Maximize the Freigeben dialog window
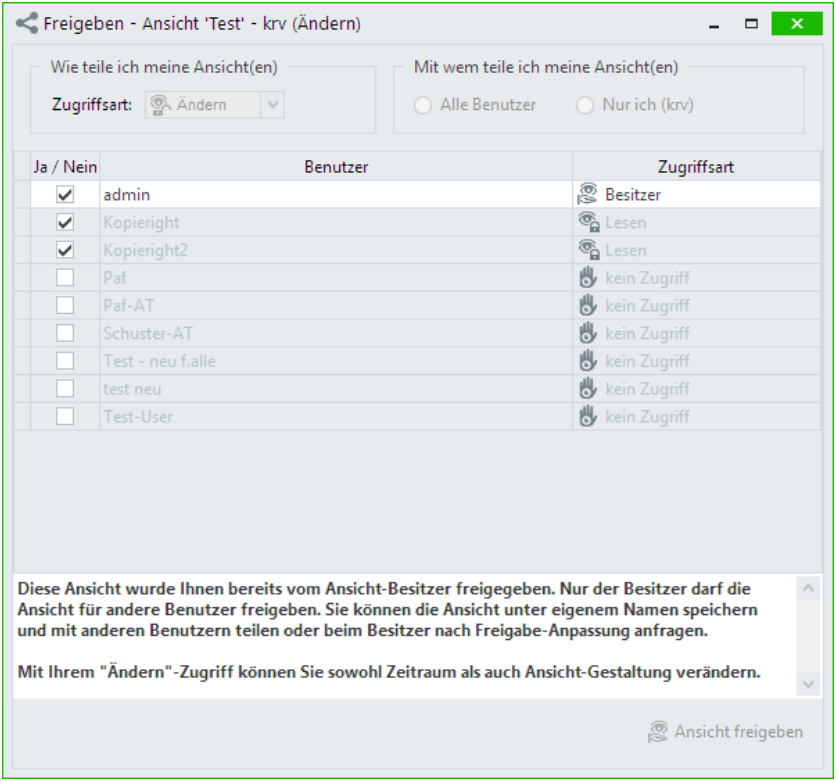Screen dimensions: 836x781 click(x=751, y=23)
